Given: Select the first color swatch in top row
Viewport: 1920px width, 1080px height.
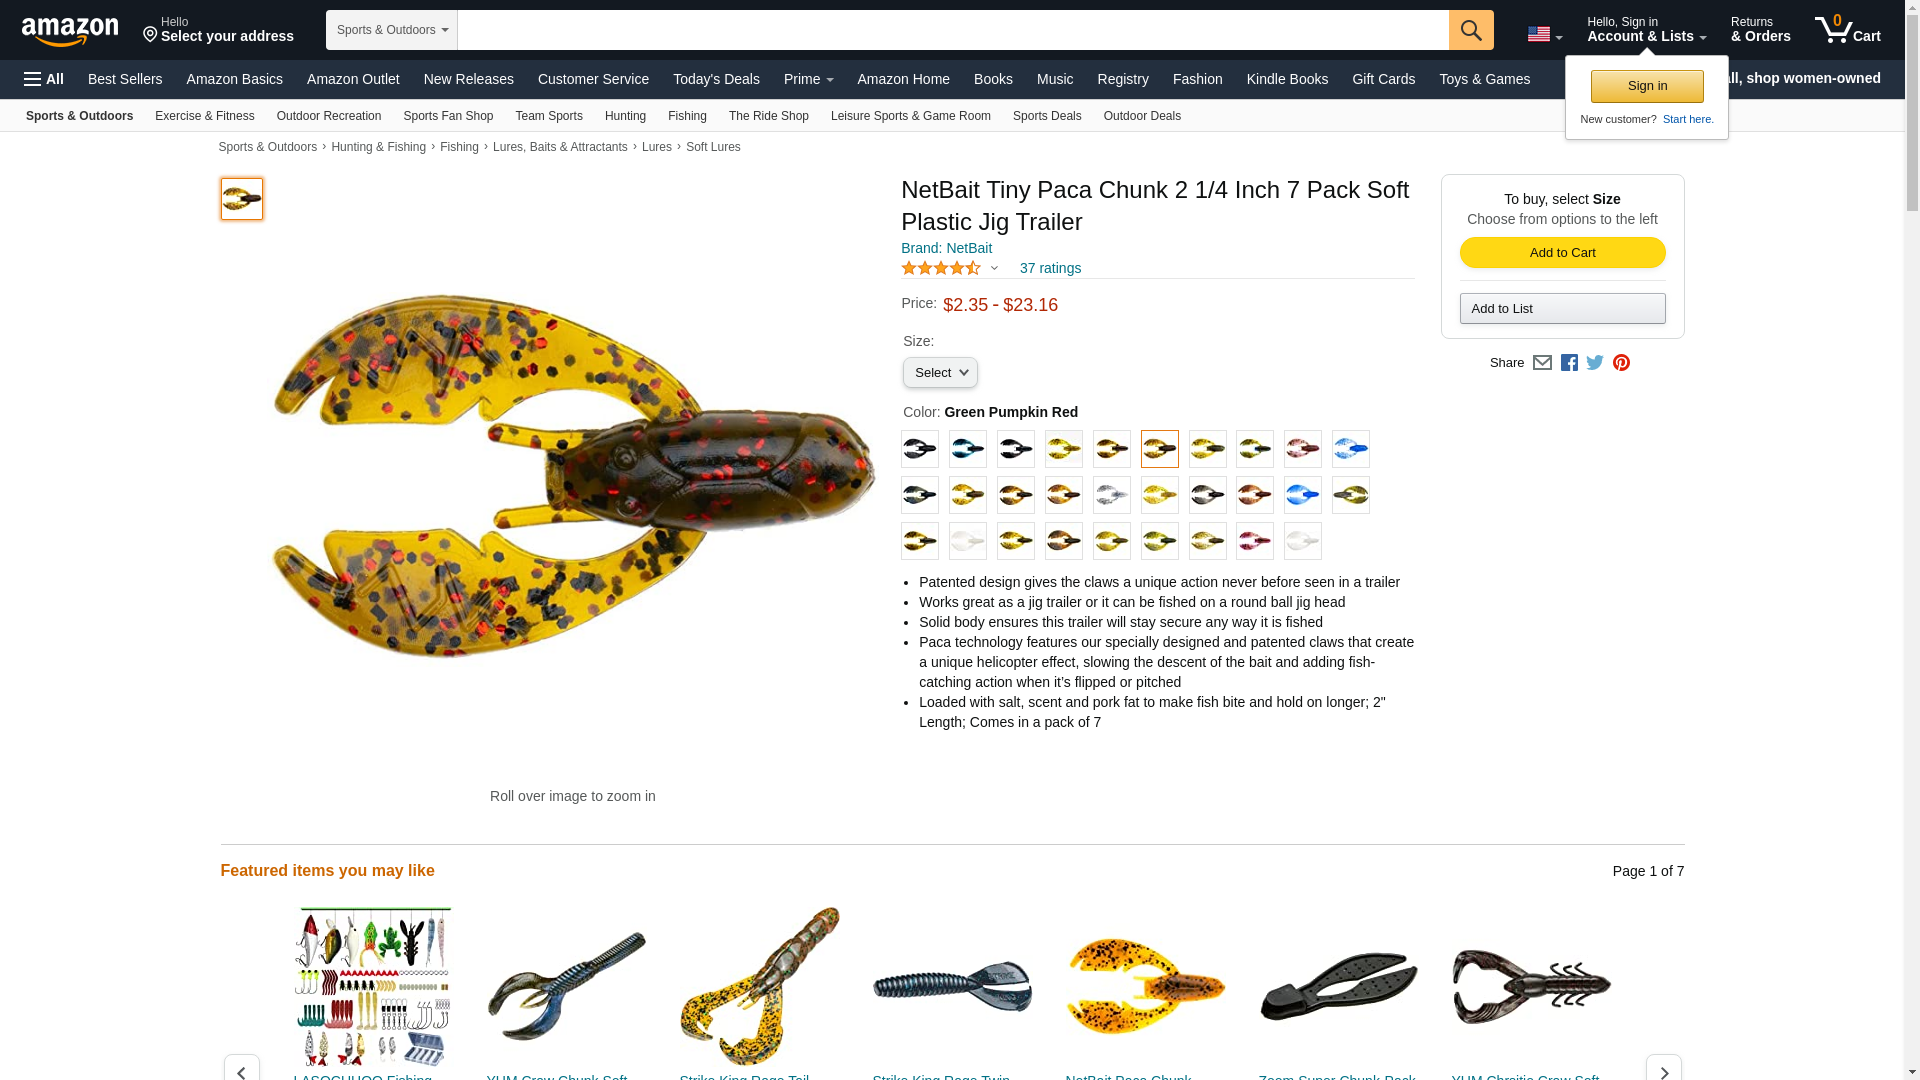Looking at the screenshot, I should 920,449.
